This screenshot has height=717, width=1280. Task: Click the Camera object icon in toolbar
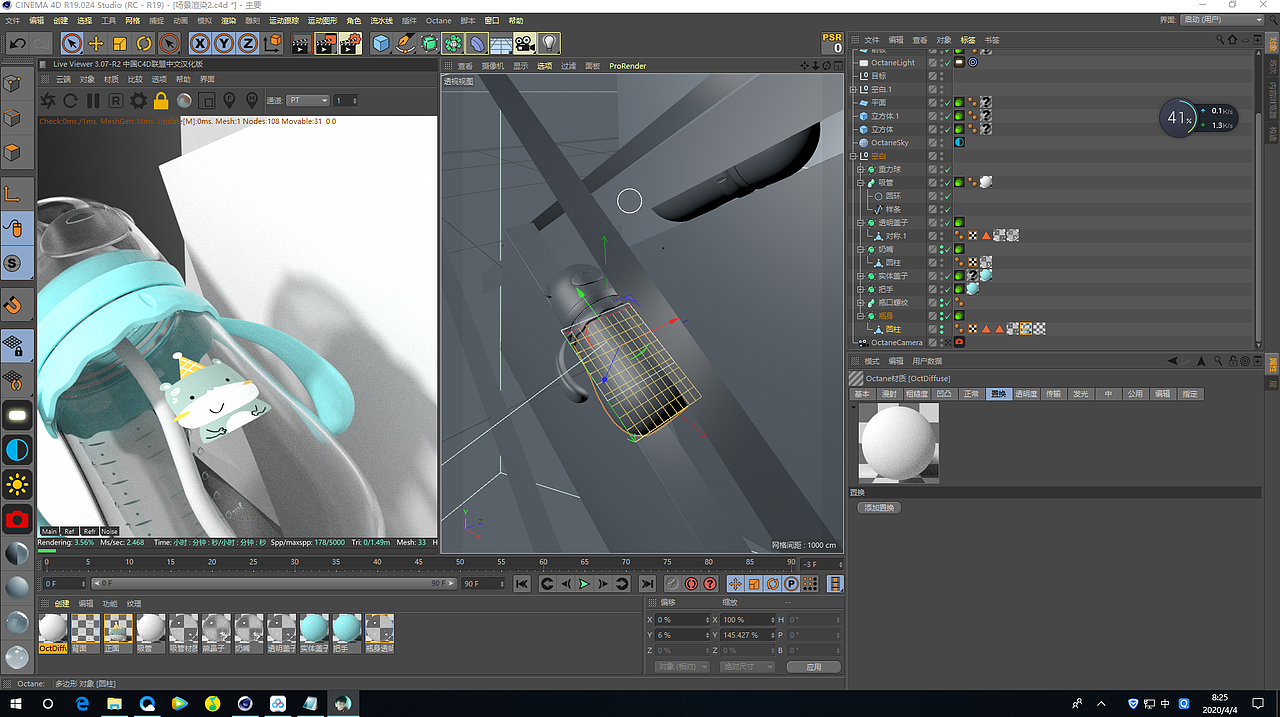[525, 43]
